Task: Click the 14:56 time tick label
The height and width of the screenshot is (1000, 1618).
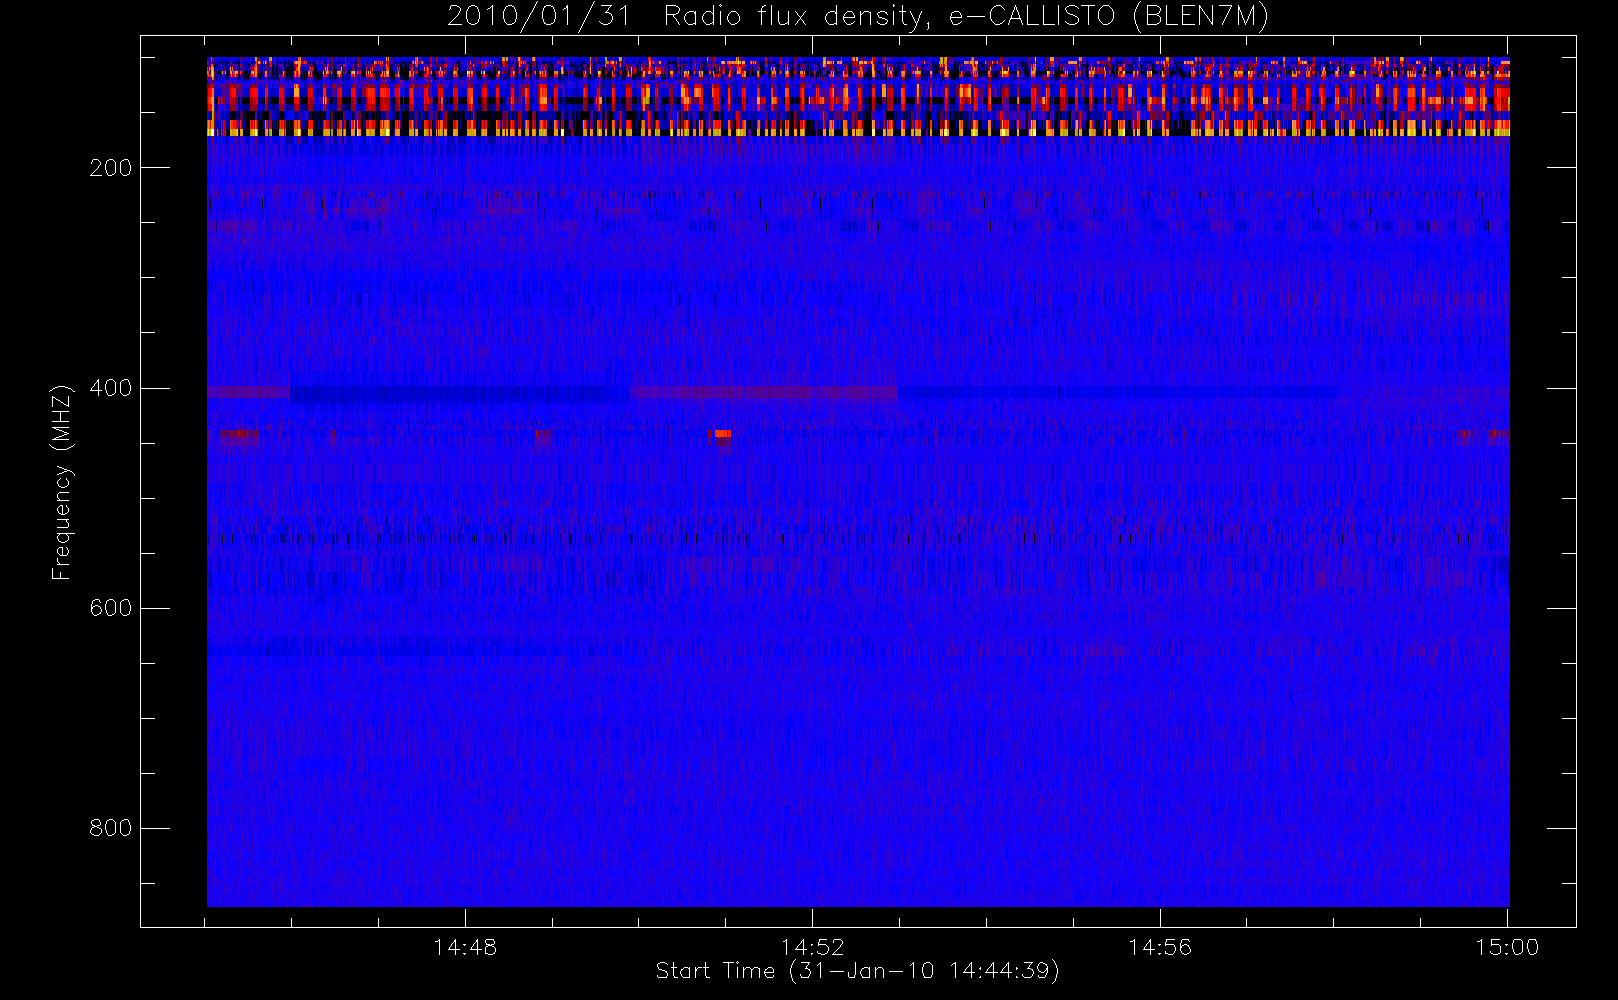Action: point(1160,947)
